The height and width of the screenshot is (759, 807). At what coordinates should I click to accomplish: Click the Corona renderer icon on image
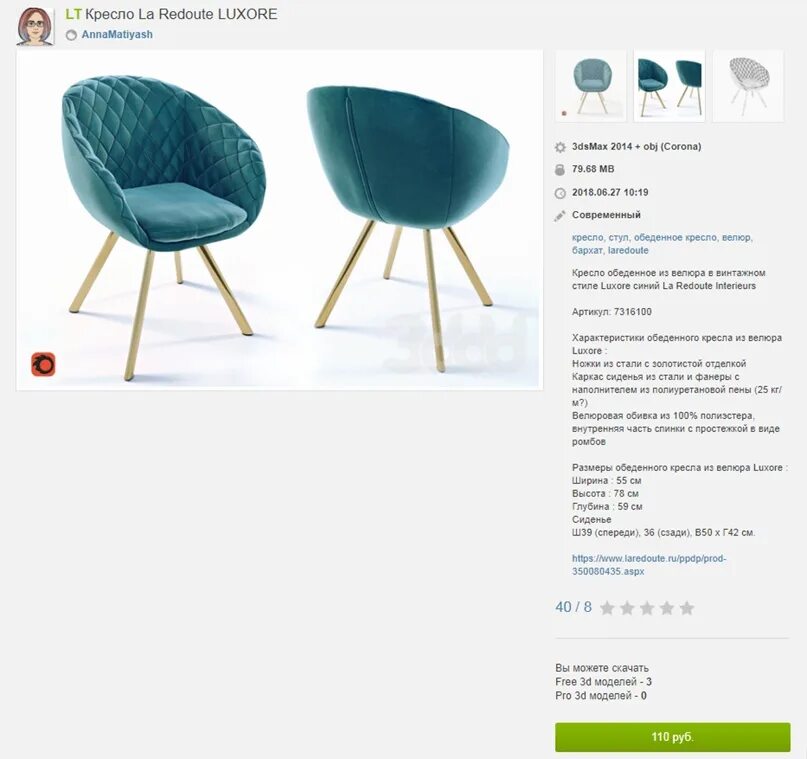[43, 364]
